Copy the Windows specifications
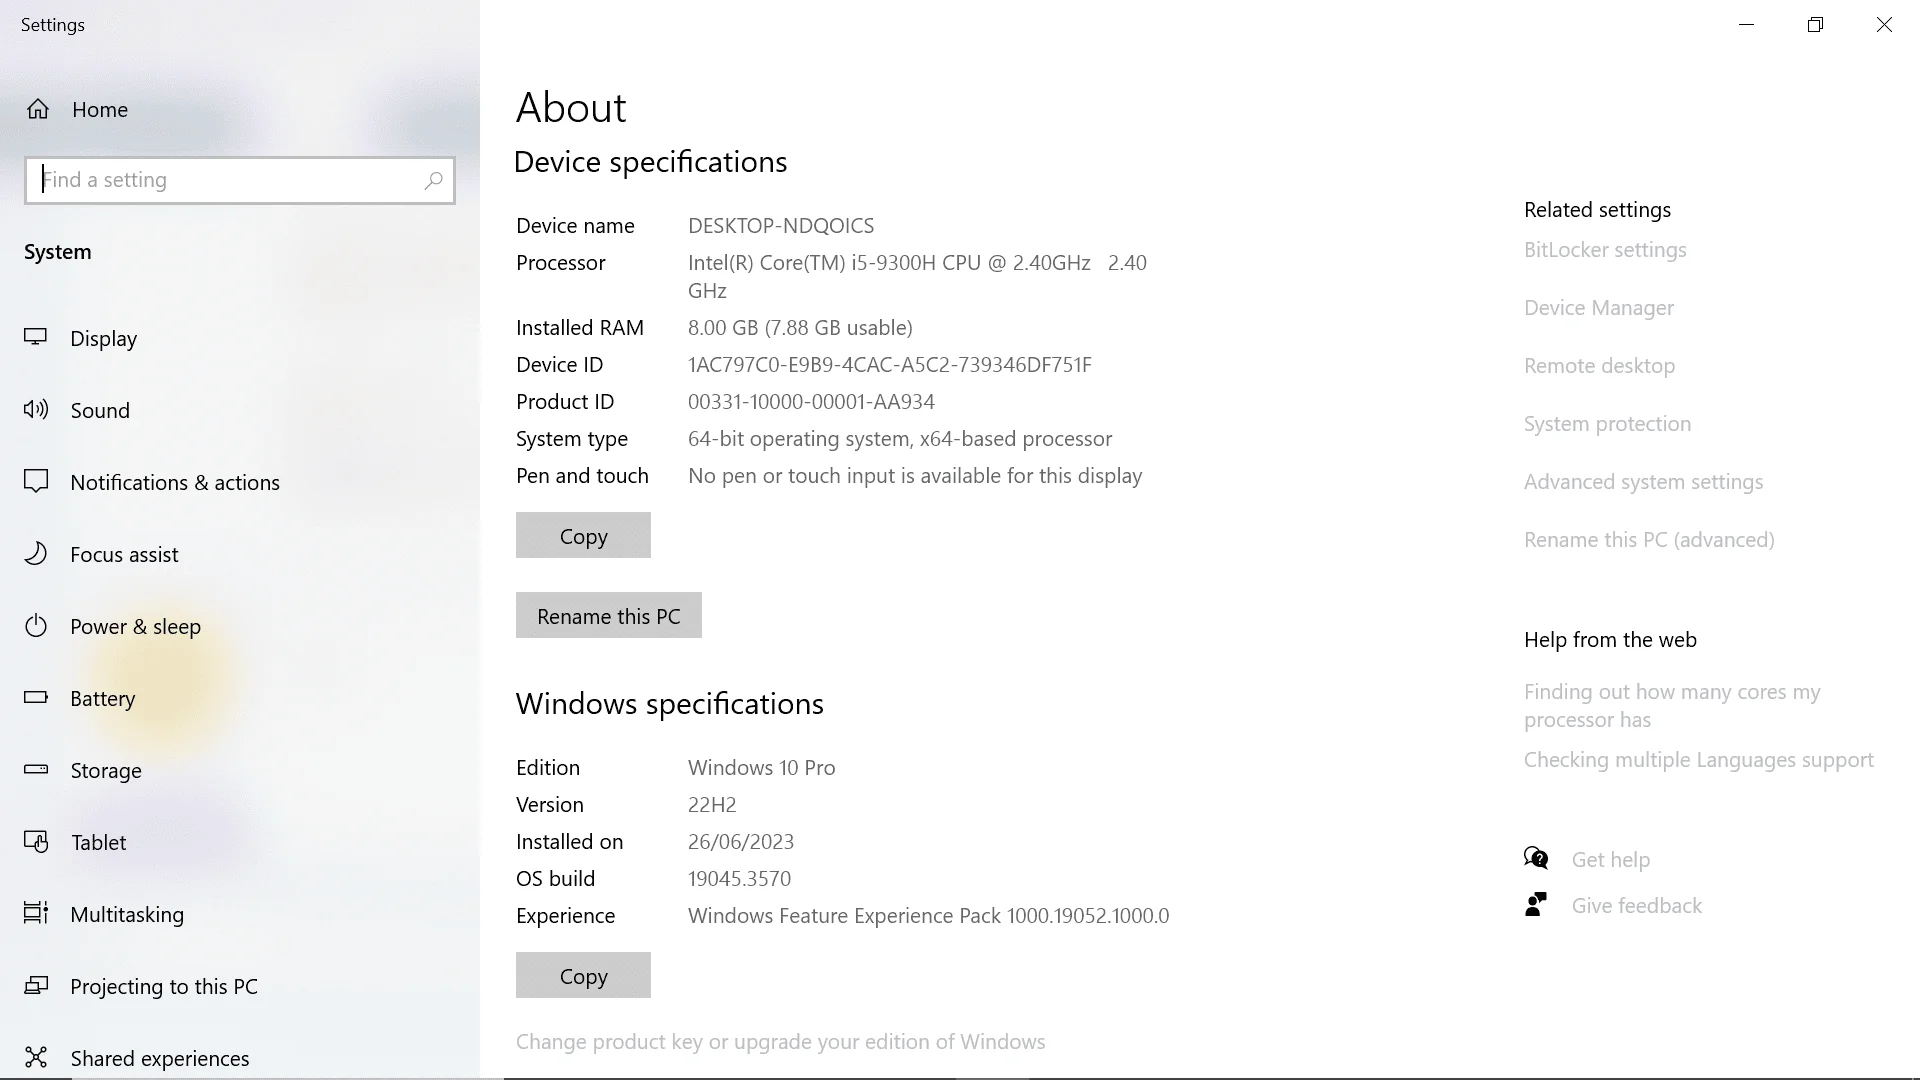1920x1080 pixels. coord(583,975)
